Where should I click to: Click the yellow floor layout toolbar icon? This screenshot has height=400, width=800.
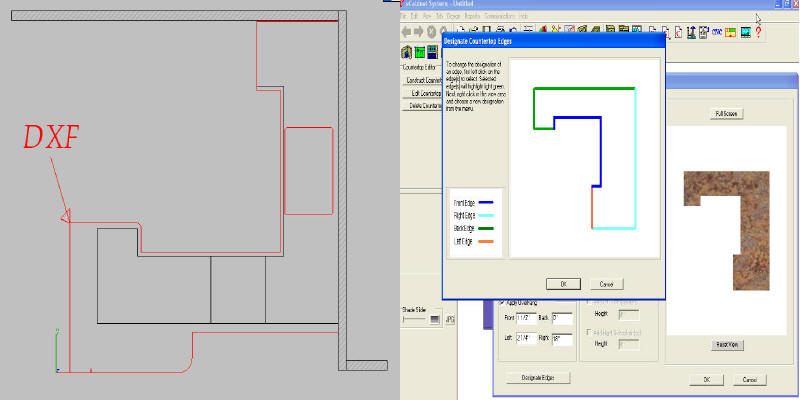click(x=731, y=32)
